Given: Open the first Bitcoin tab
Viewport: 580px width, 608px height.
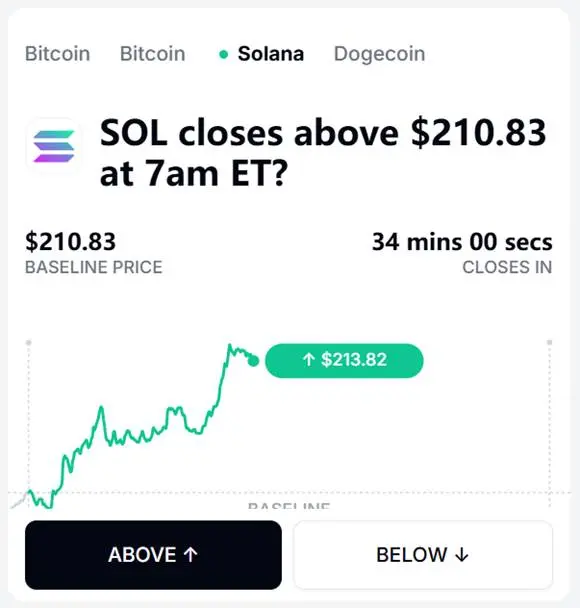Looking at the screenshot, I should [57, 54].
